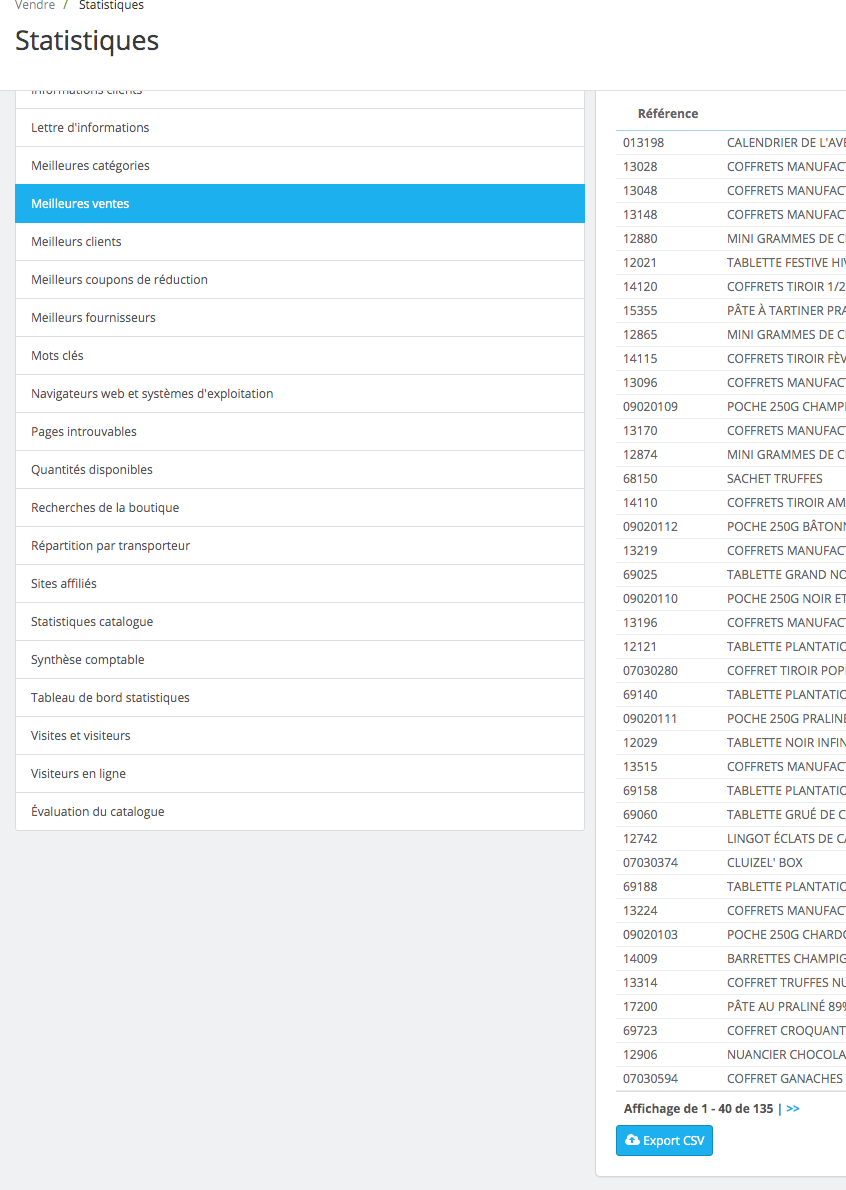Click reference 15355 cell
This screenshot has height=1190, width=846.
point(640,310)
